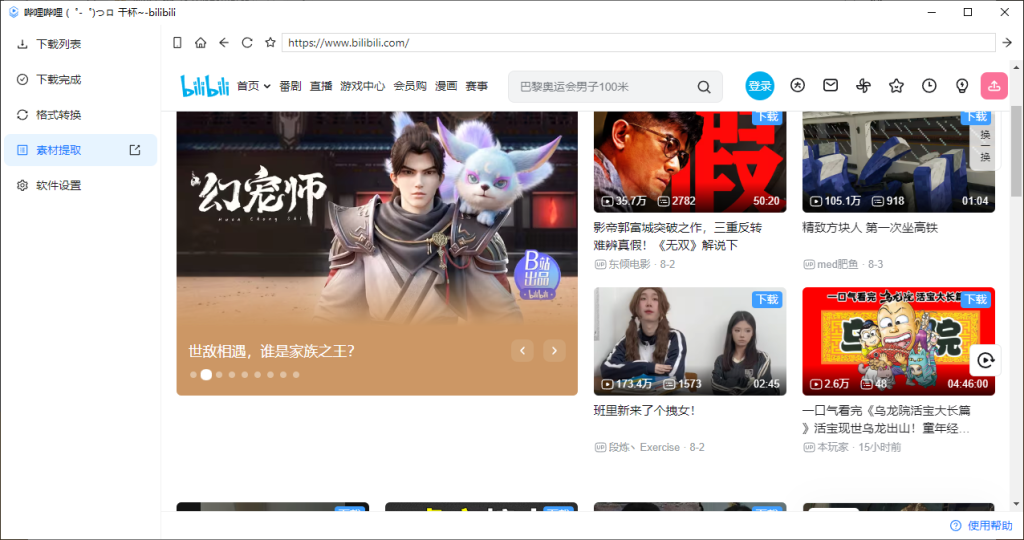Open uploader med肥鱼 profile
1024x540 pixels.
[838, 264]
